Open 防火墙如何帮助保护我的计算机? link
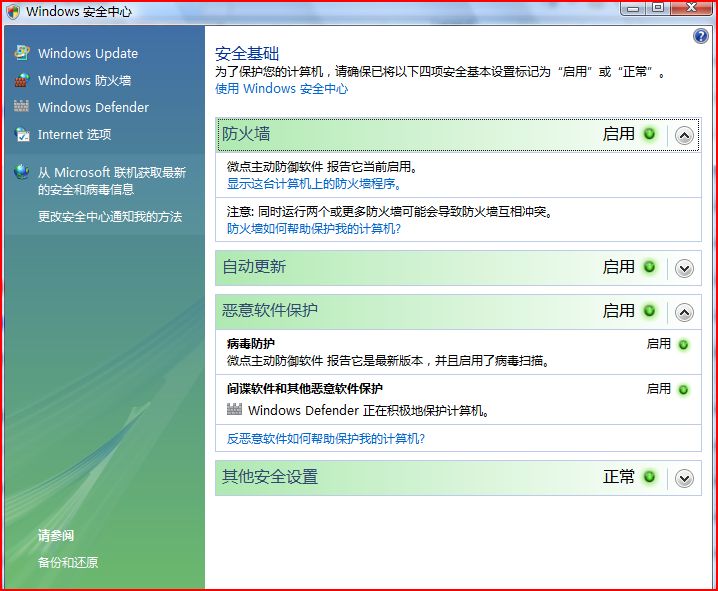 coord(314,228)
